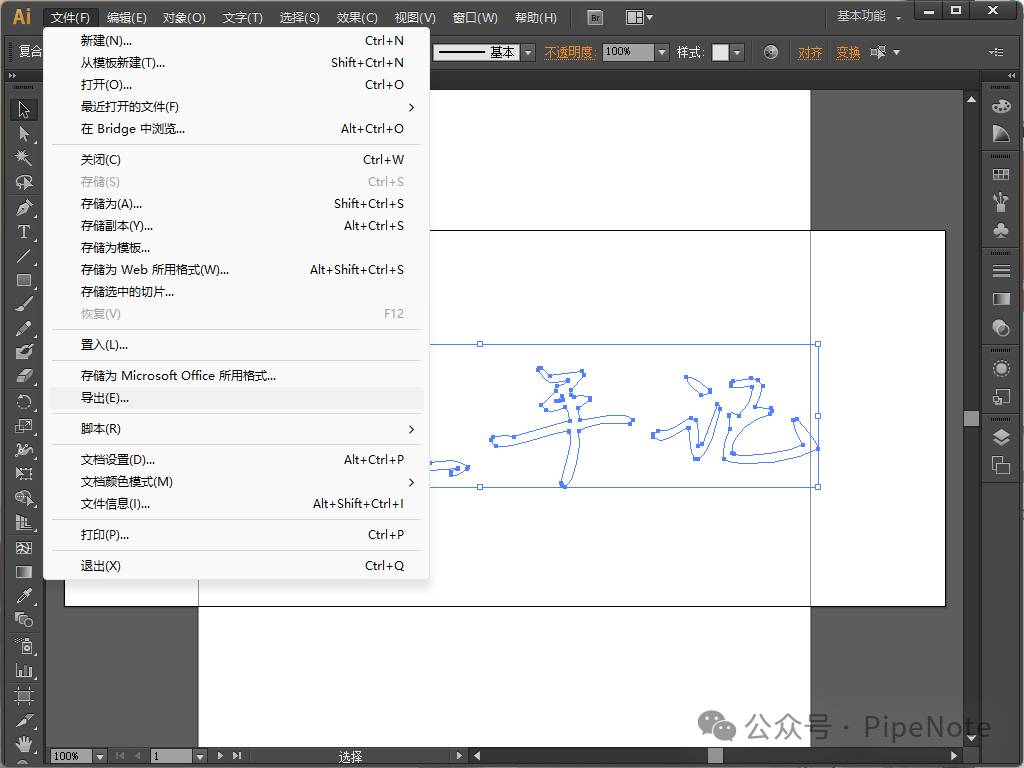This screenshot has width=1024, height=768.
Task: Click the 样式 style swatch
Action: (720, 52)
